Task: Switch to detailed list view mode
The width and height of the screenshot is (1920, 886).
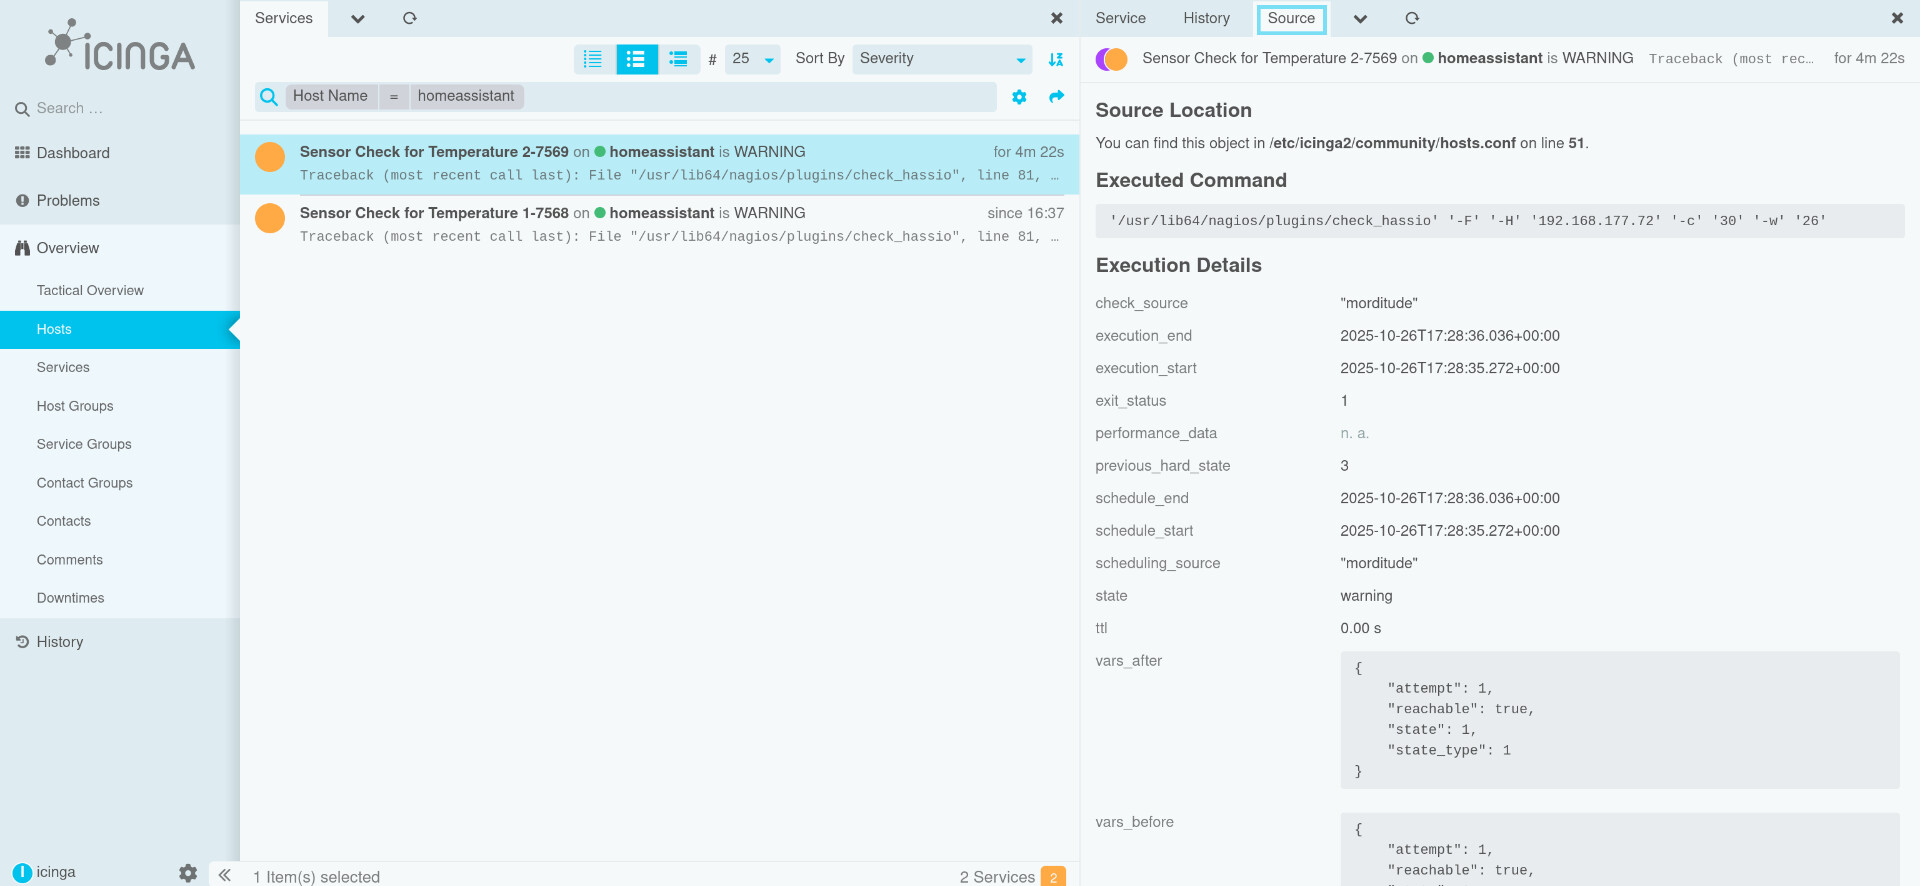Action: tap(679, 59)
